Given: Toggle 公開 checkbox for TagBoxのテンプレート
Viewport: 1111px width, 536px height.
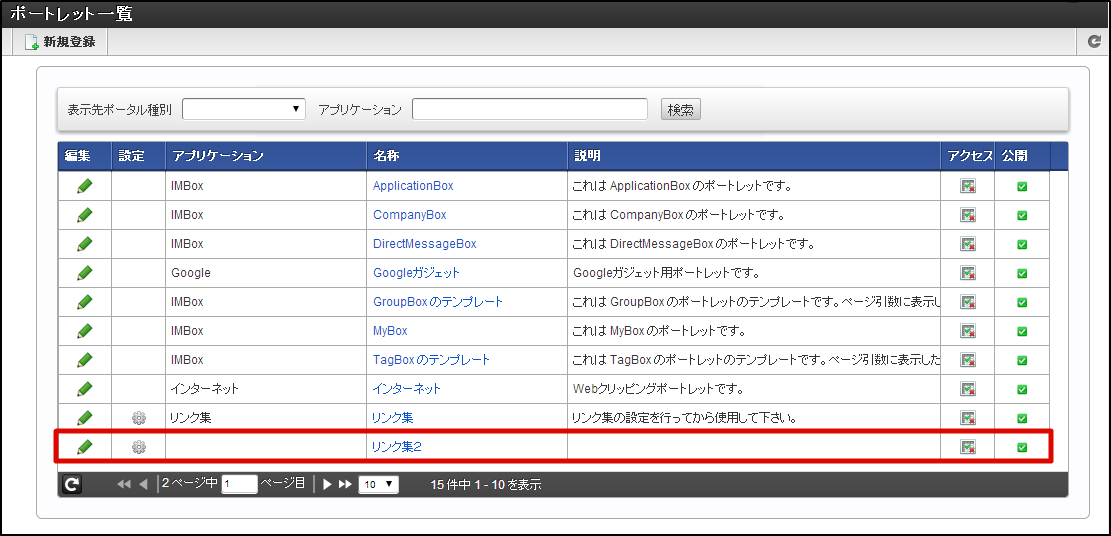Looking at the screenshot, I should [1022, 361].
